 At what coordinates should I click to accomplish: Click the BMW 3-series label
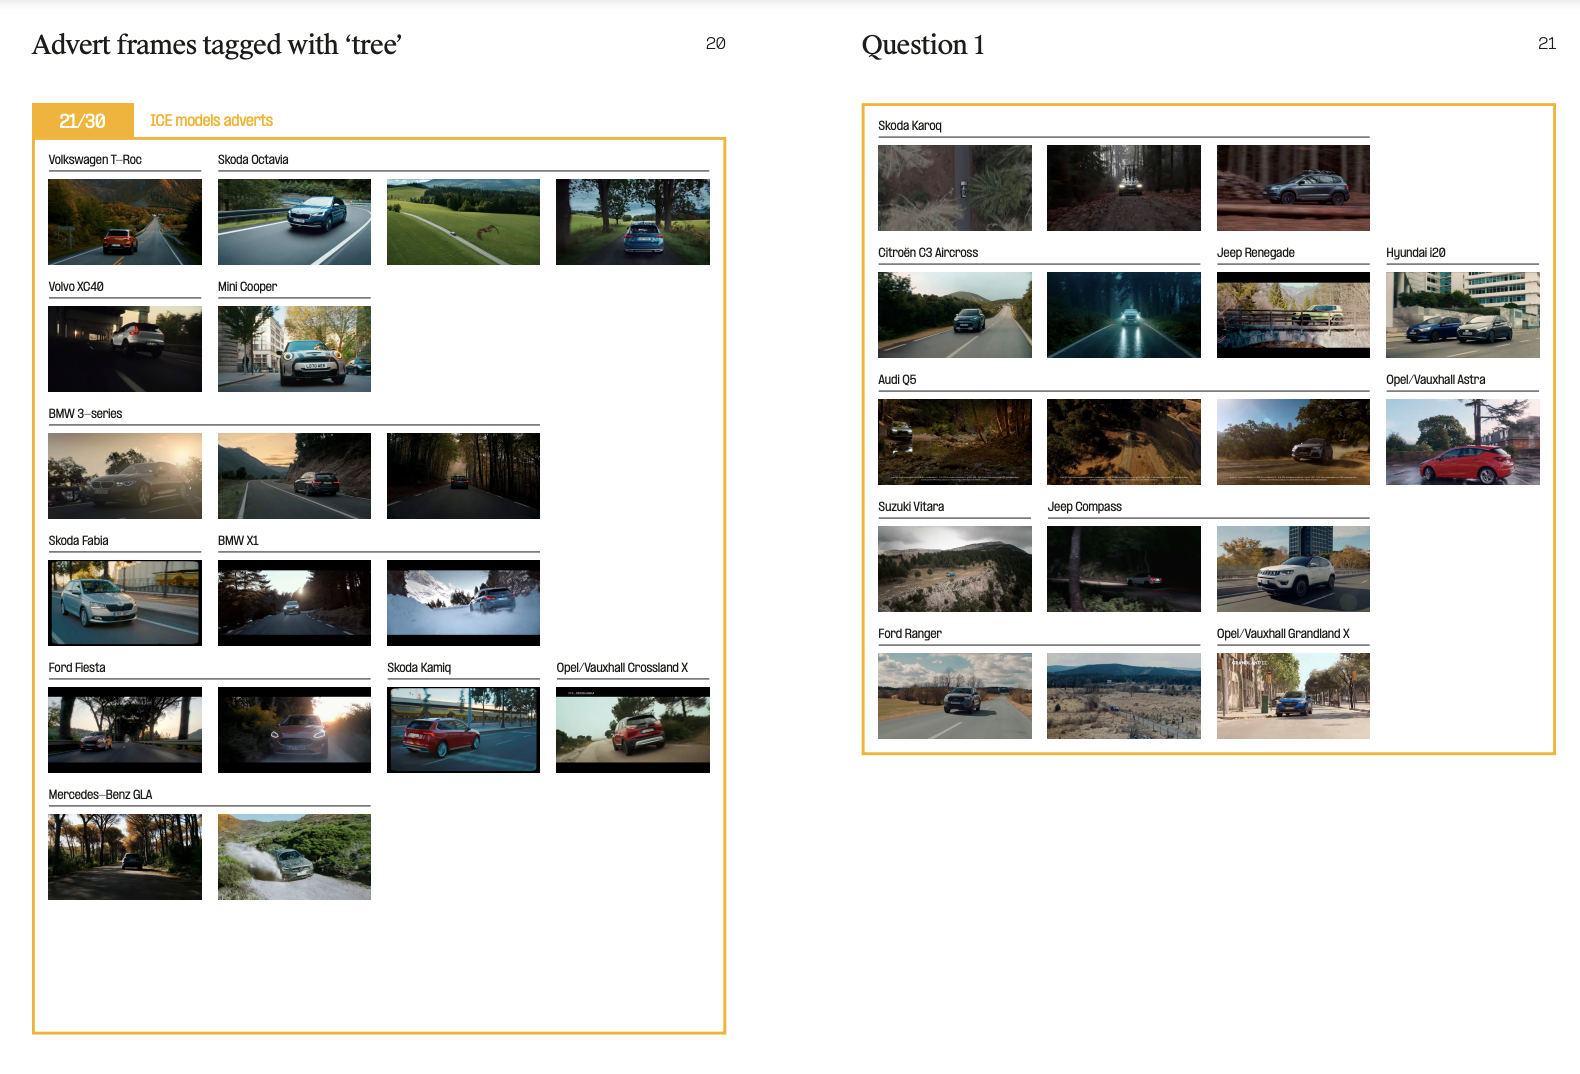click(85, 414)
